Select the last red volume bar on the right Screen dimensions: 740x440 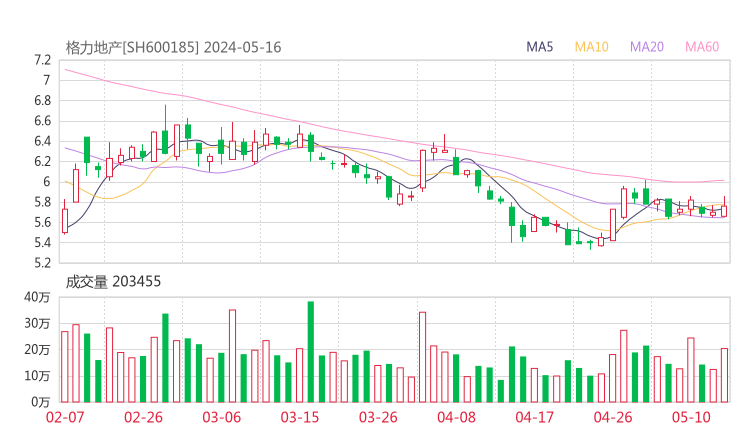tap(724, 375)
